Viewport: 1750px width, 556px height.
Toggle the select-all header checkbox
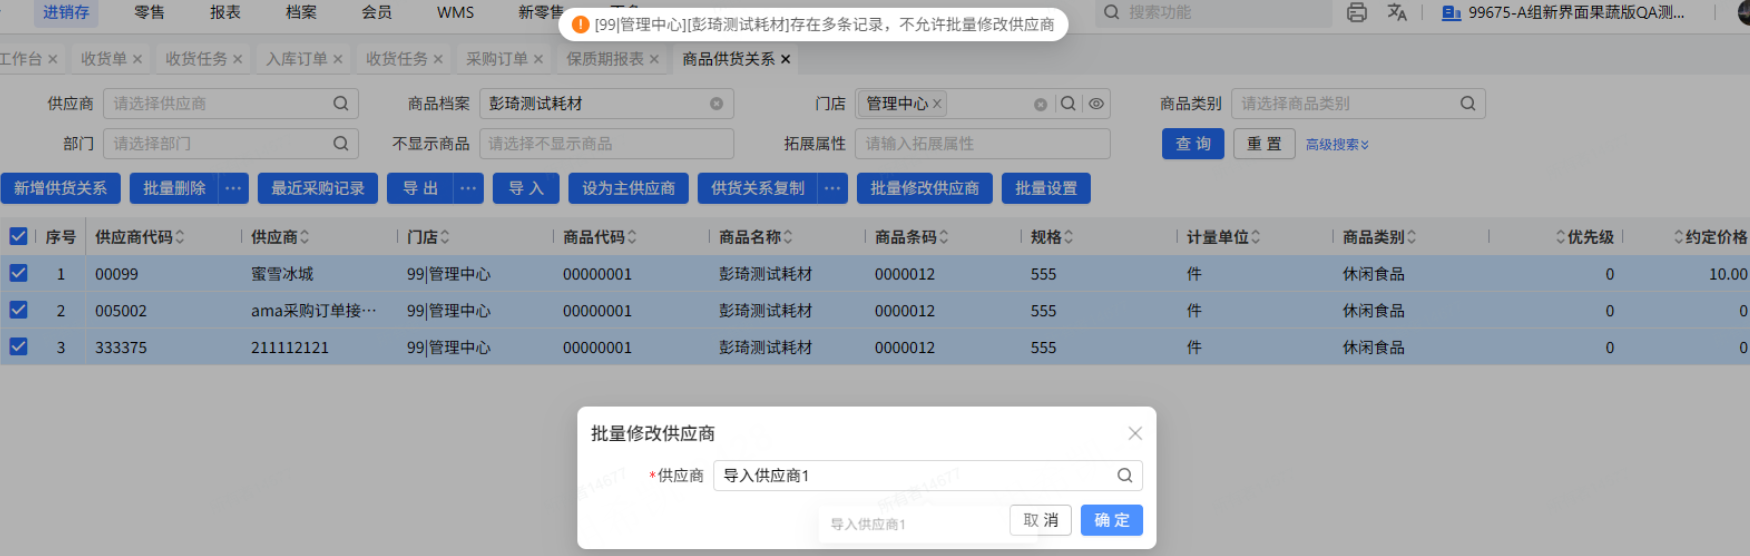click(x=18, y=236)
